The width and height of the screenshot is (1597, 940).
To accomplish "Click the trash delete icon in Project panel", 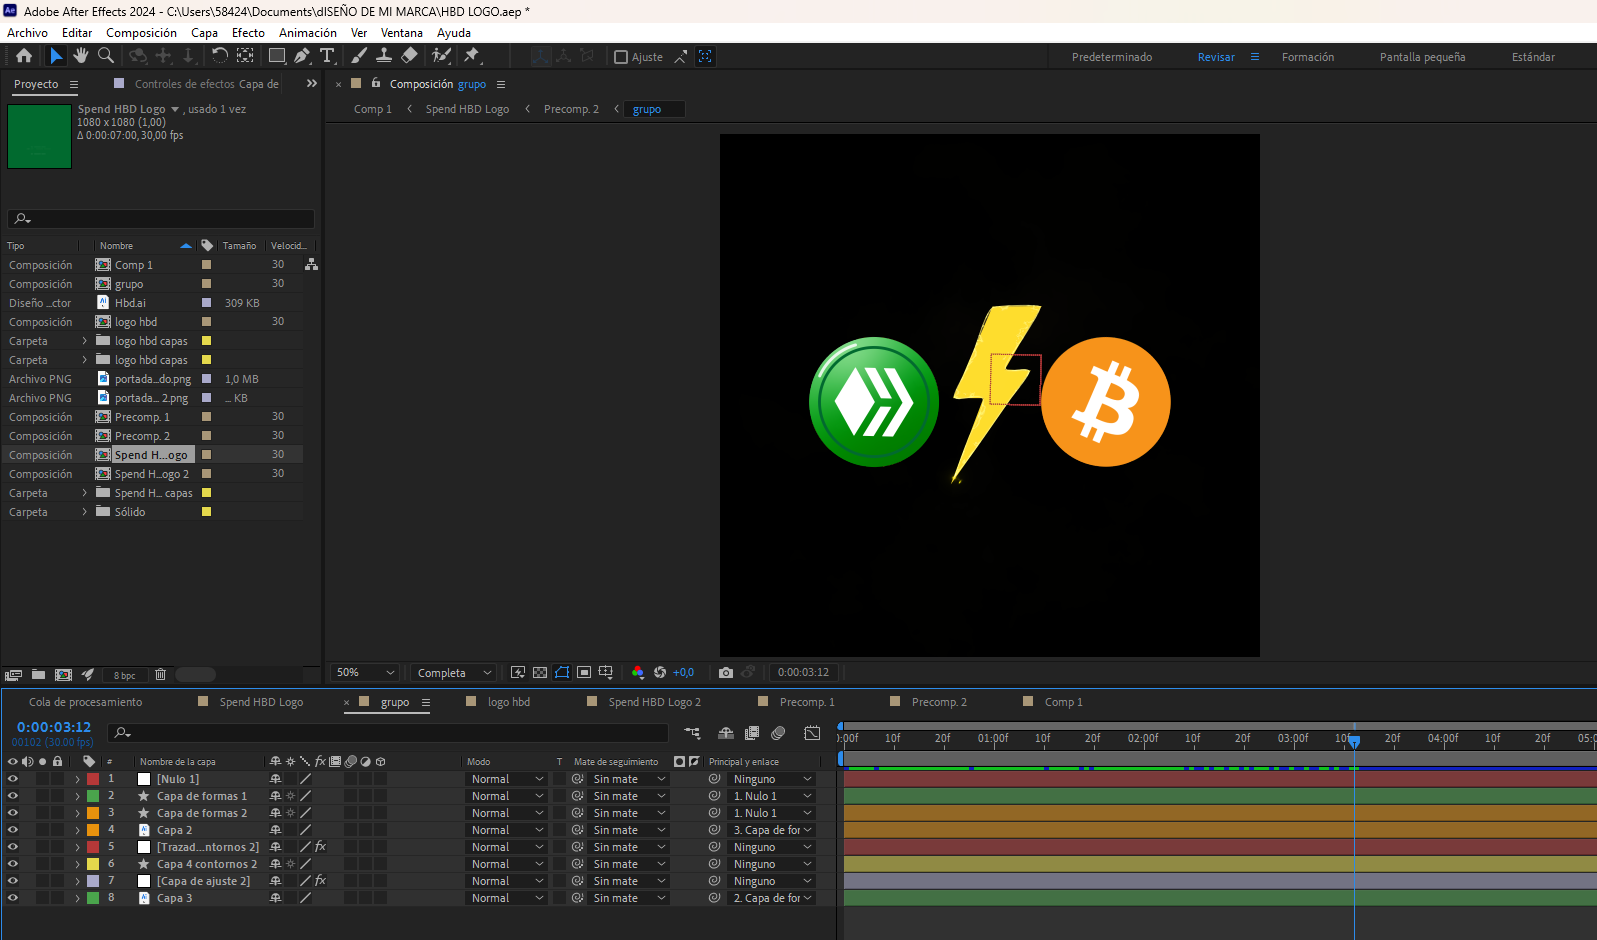I will (160, 675).
